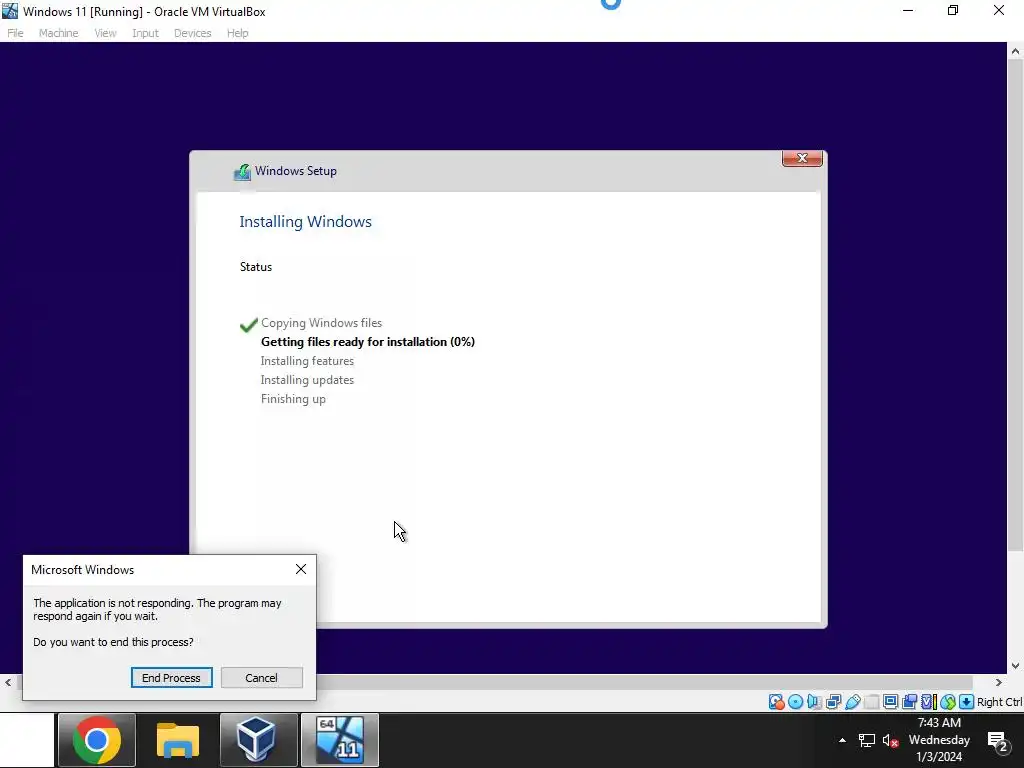Show hidden system tray icons
The image size is (1024, 768).
(x=842, y=740)
